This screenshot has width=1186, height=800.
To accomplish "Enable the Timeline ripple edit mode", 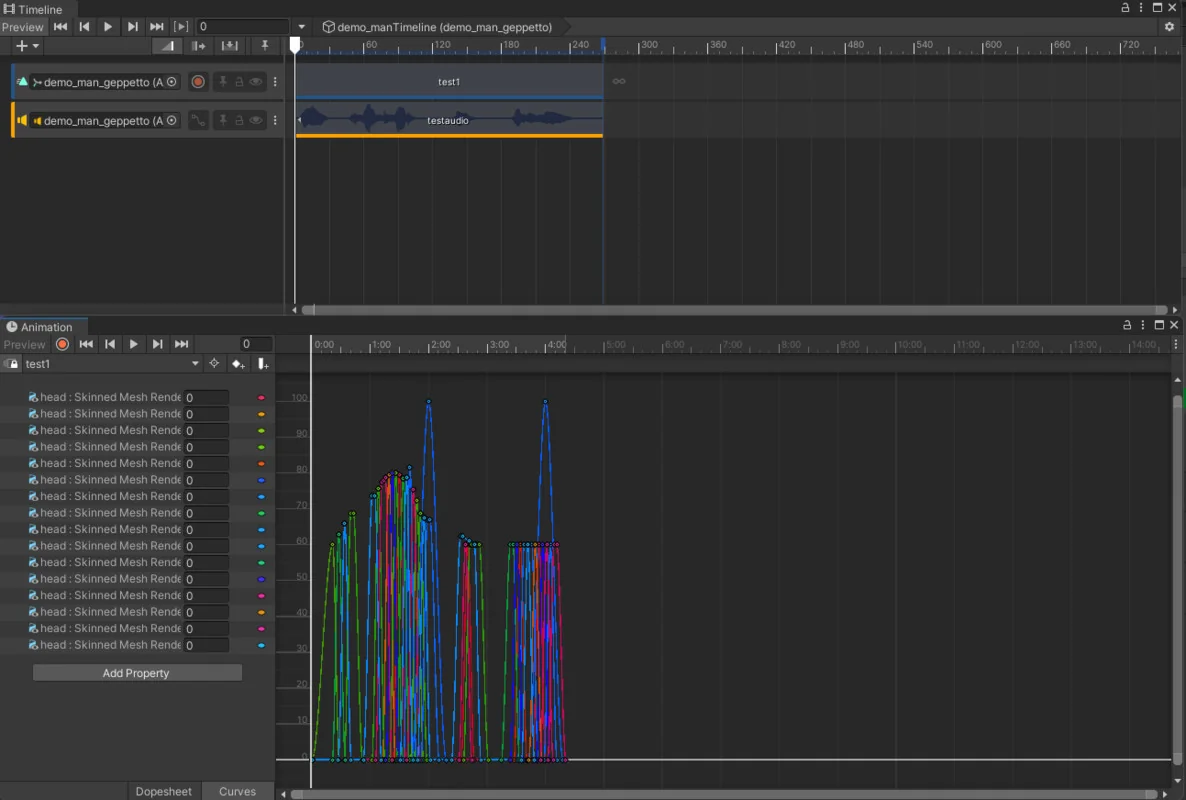I will point(199,46).
